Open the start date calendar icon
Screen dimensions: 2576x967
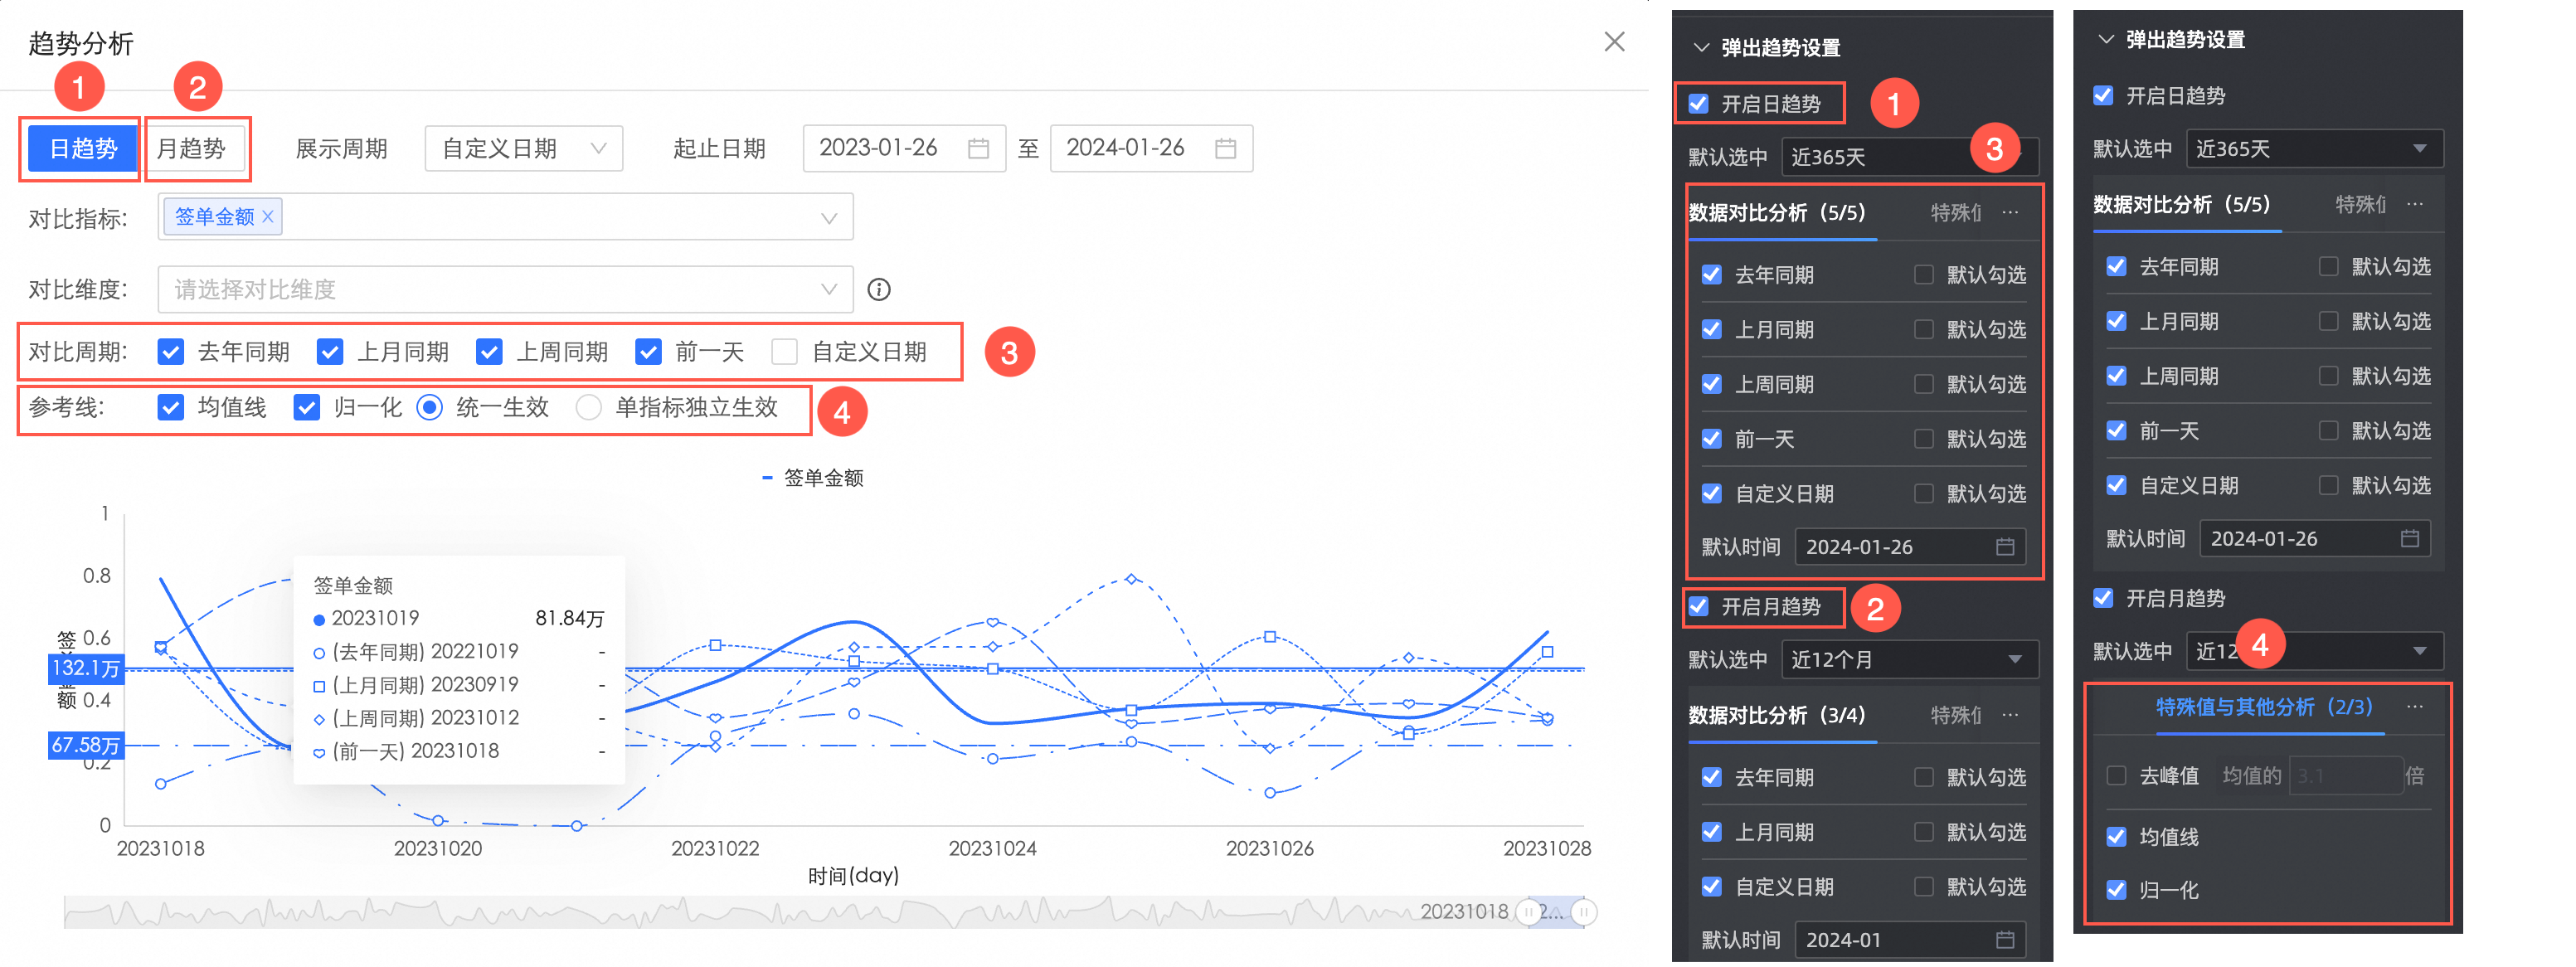tap(978, 149)
